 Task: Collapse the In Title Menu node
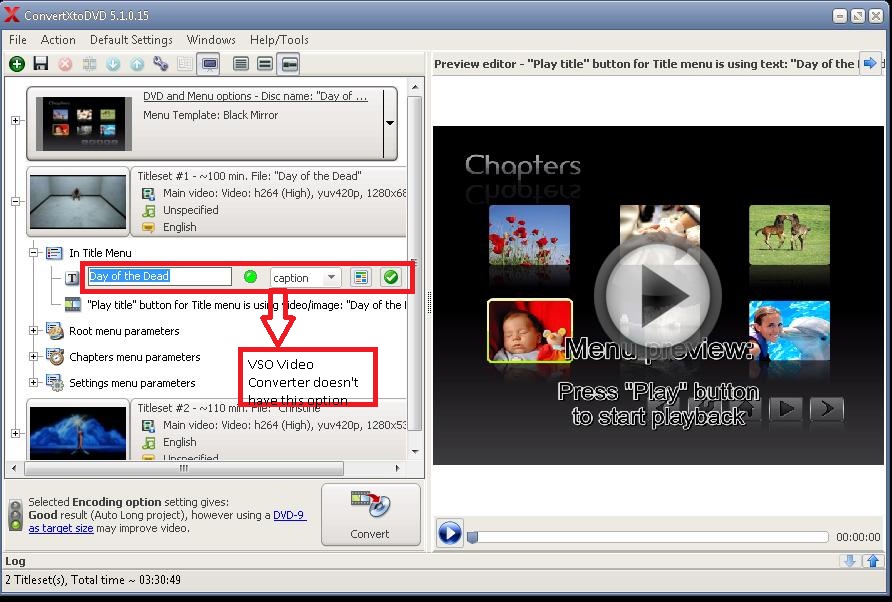pyautogui.click(x=34, y=252)
